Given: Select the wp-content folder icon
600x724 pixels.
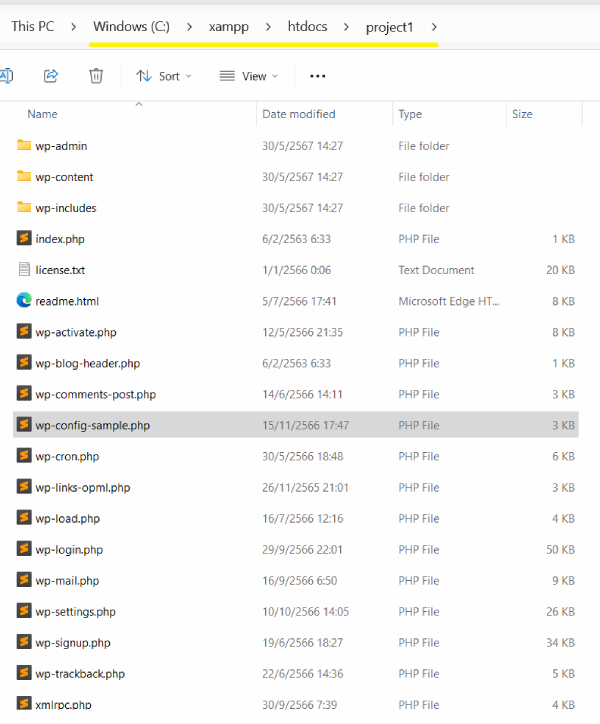Looking at the screenshot, I should [x=24, y=176].
